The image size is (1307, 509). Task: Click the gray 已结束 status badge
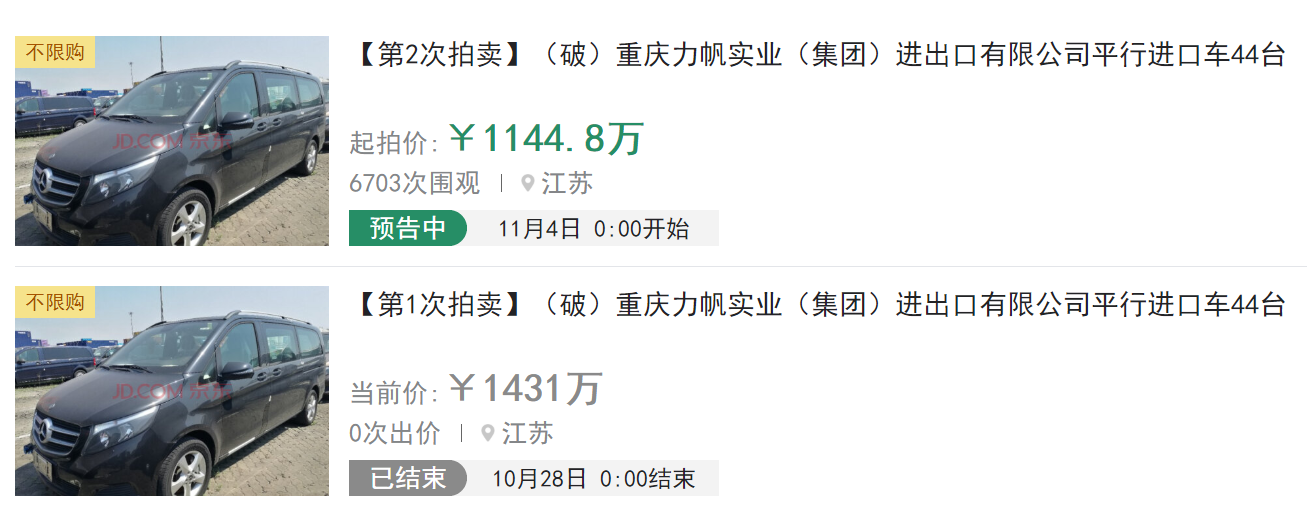408,478
